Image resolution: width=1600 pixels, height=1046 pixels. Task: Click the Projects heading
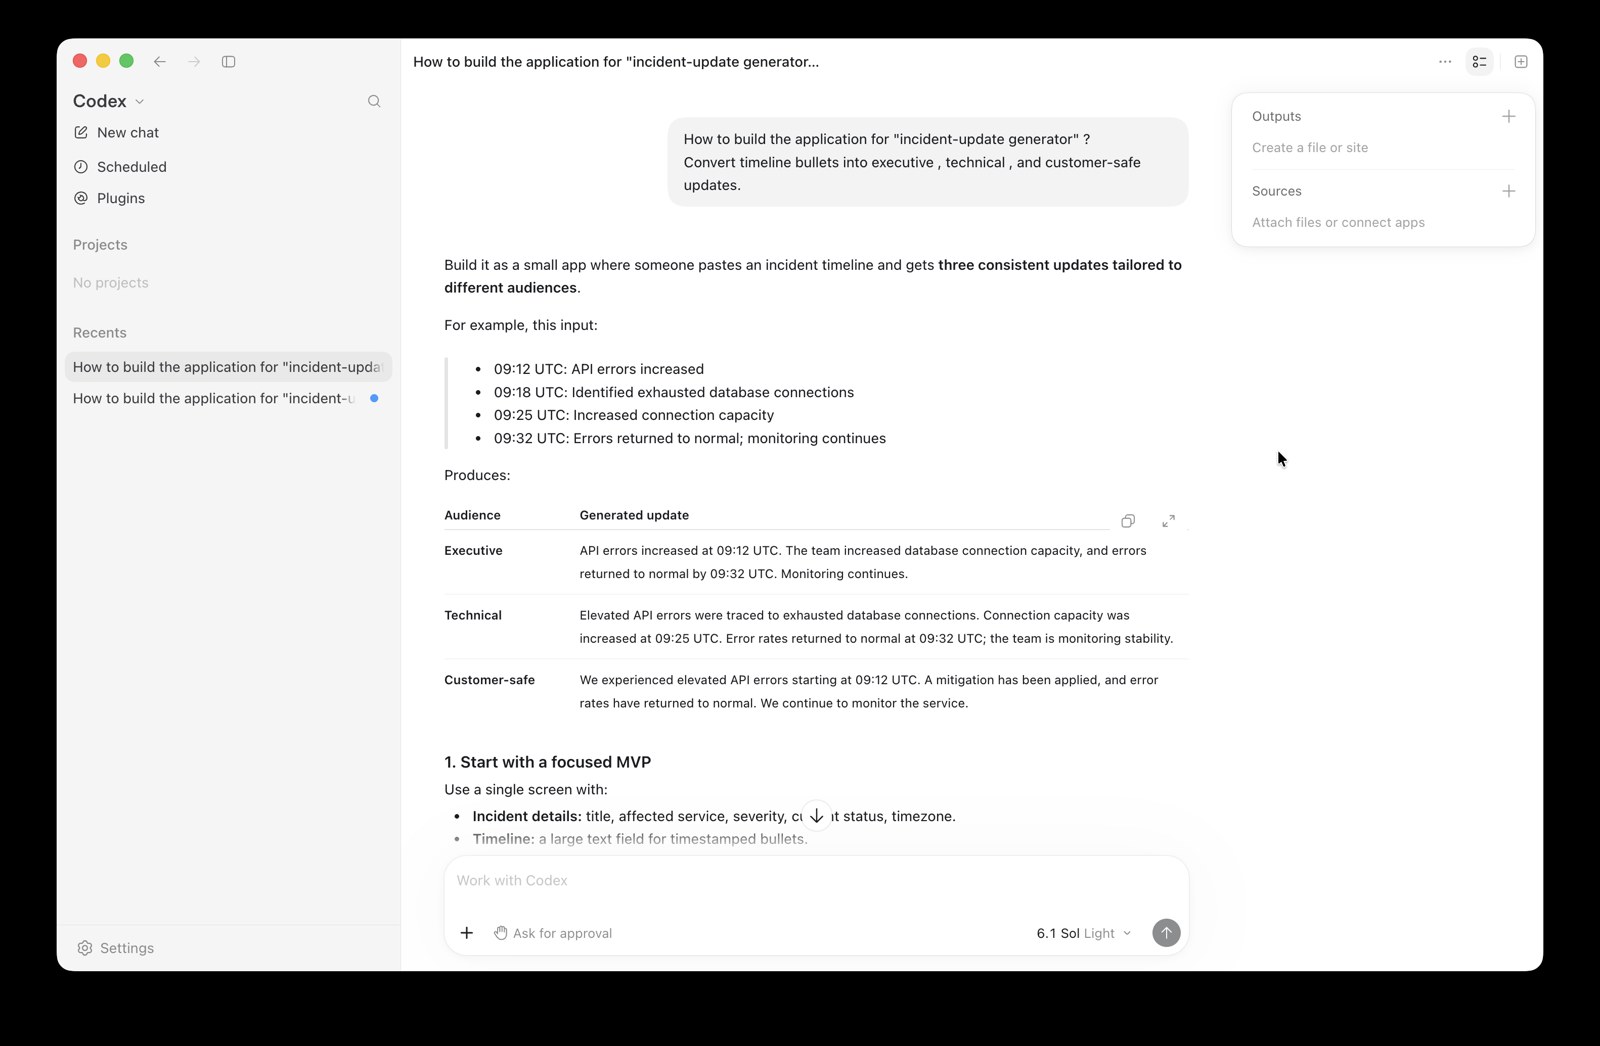100,245
